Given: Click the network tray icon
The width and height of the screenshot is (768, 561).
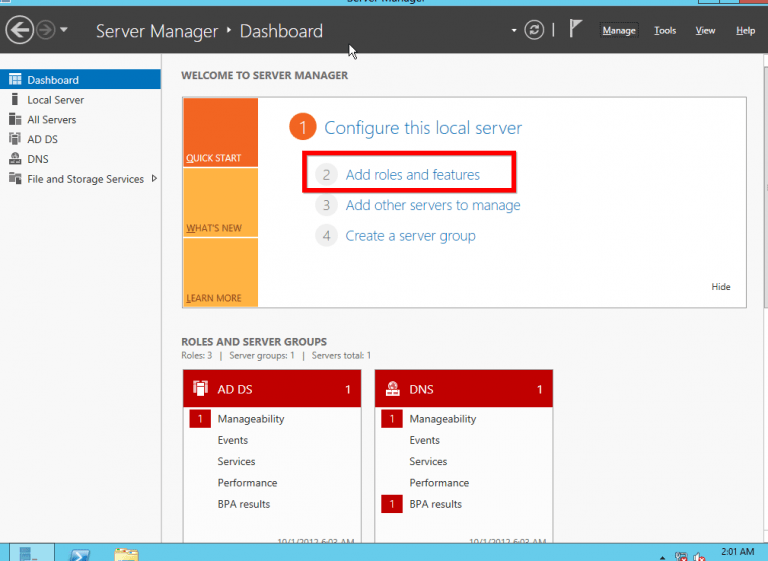Looking at the screenshot, I should (x=681, y=557).
